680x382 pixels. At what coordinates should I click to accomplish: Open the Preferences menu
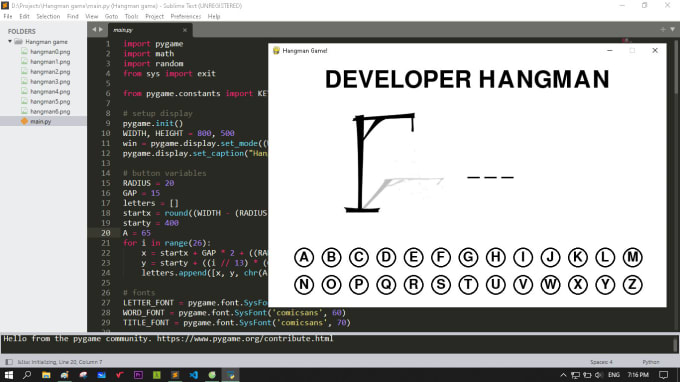(x=186, y=16)
